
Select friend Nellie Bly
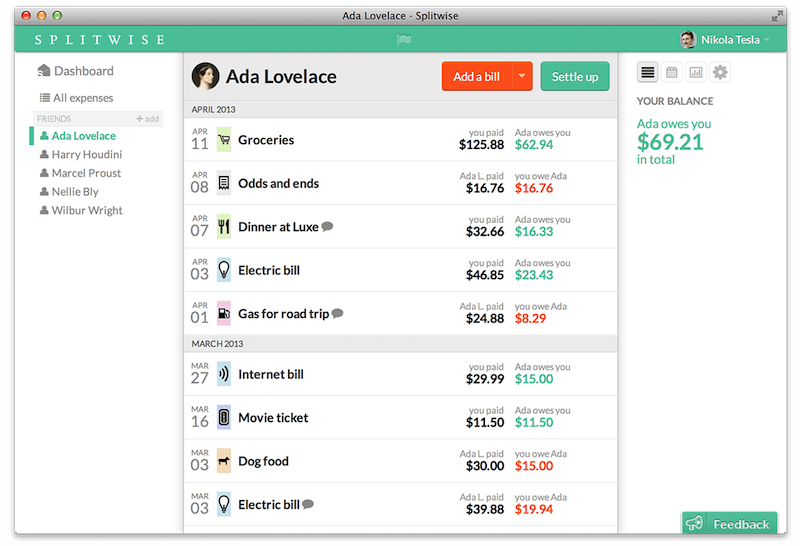pyautogui.click(x=69, y=191)
